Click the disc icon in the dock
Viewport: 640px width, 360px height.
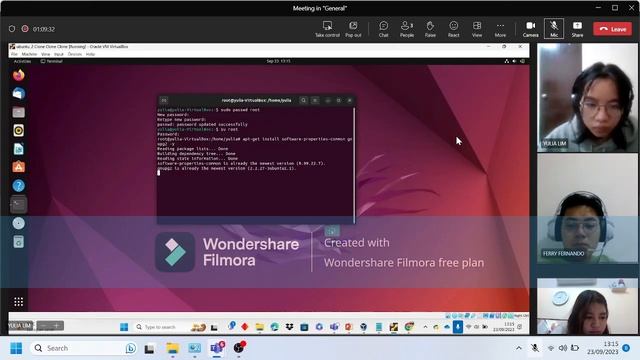point(18,223)
